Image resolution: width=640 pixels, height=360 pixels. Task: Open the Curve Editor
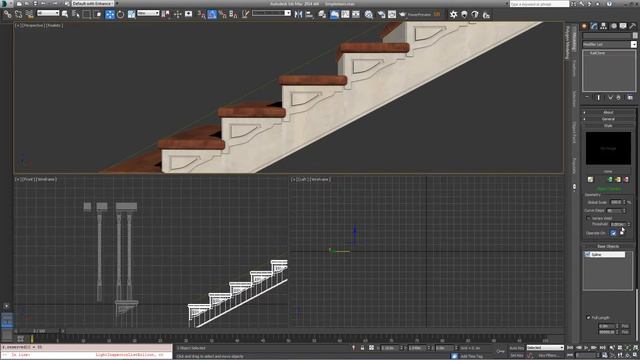tap(345, 14)
